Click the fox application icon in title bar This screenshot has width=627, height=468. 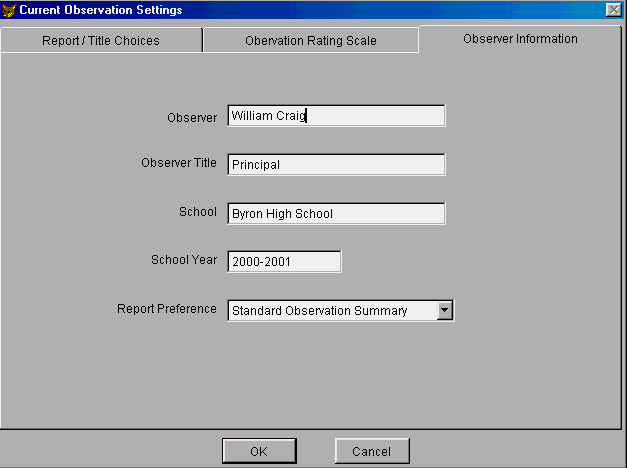tap(9, 10)
